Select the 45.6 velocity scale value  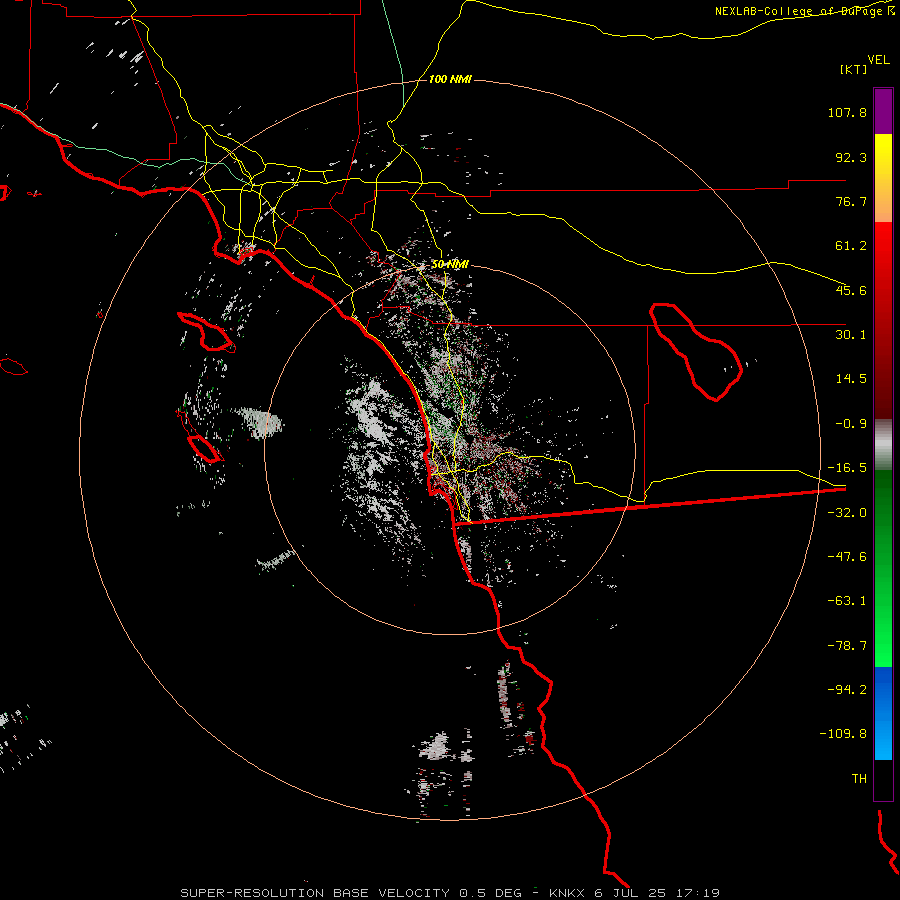(851, 290)
